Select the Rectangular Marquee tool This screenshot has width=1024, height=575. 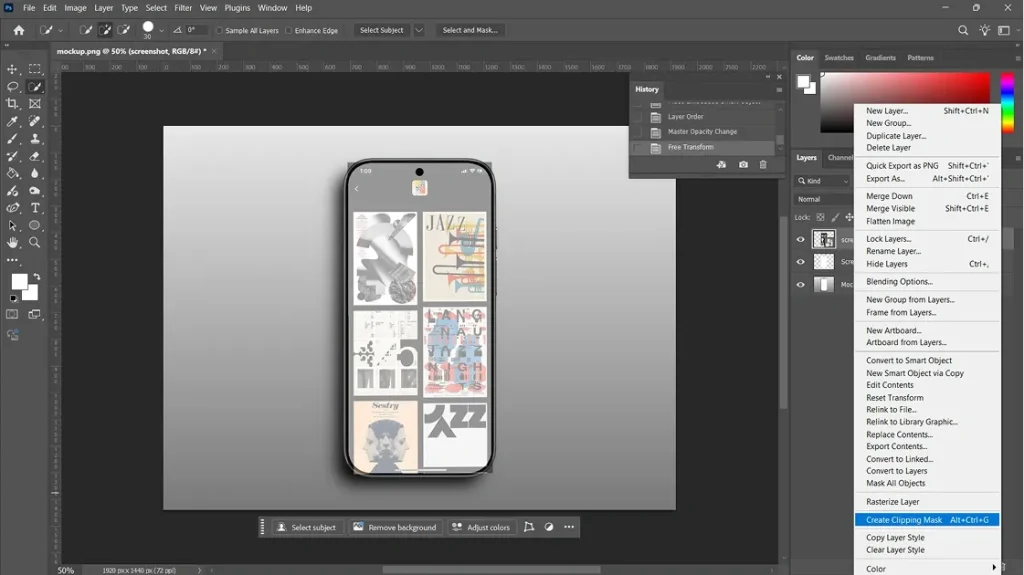(35, 69)
